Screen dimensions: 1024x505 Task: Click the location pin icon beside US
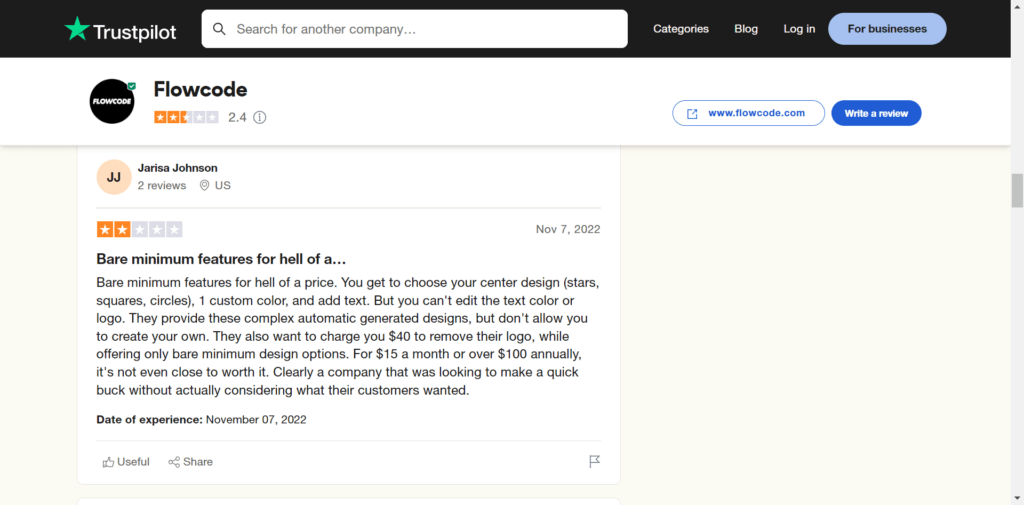(204, 186)
